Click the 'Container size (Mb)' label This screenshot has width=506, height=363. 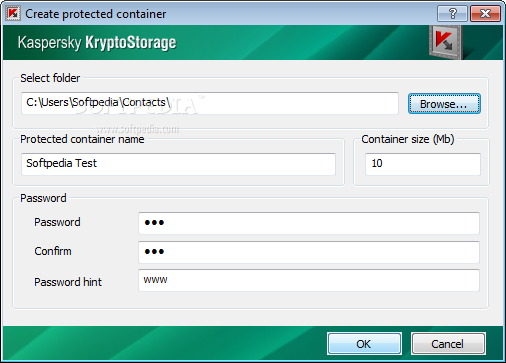point(408,139)
